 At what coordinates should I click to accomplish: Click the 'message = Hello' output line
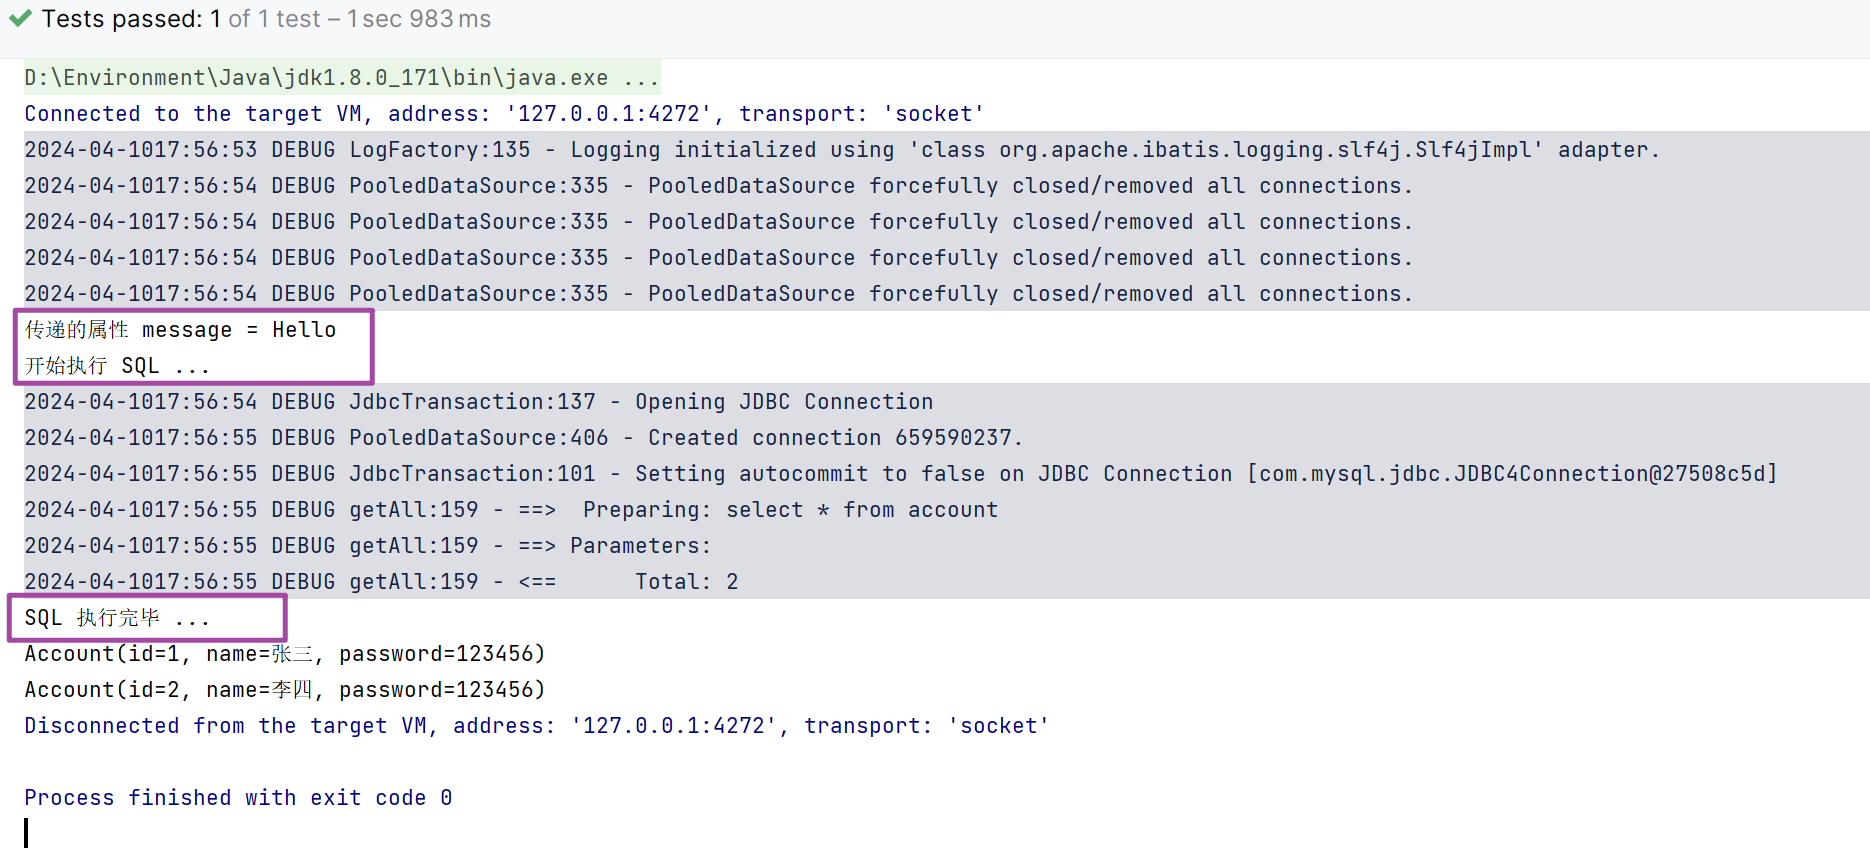pyautogui.click(x=180, y=330)
